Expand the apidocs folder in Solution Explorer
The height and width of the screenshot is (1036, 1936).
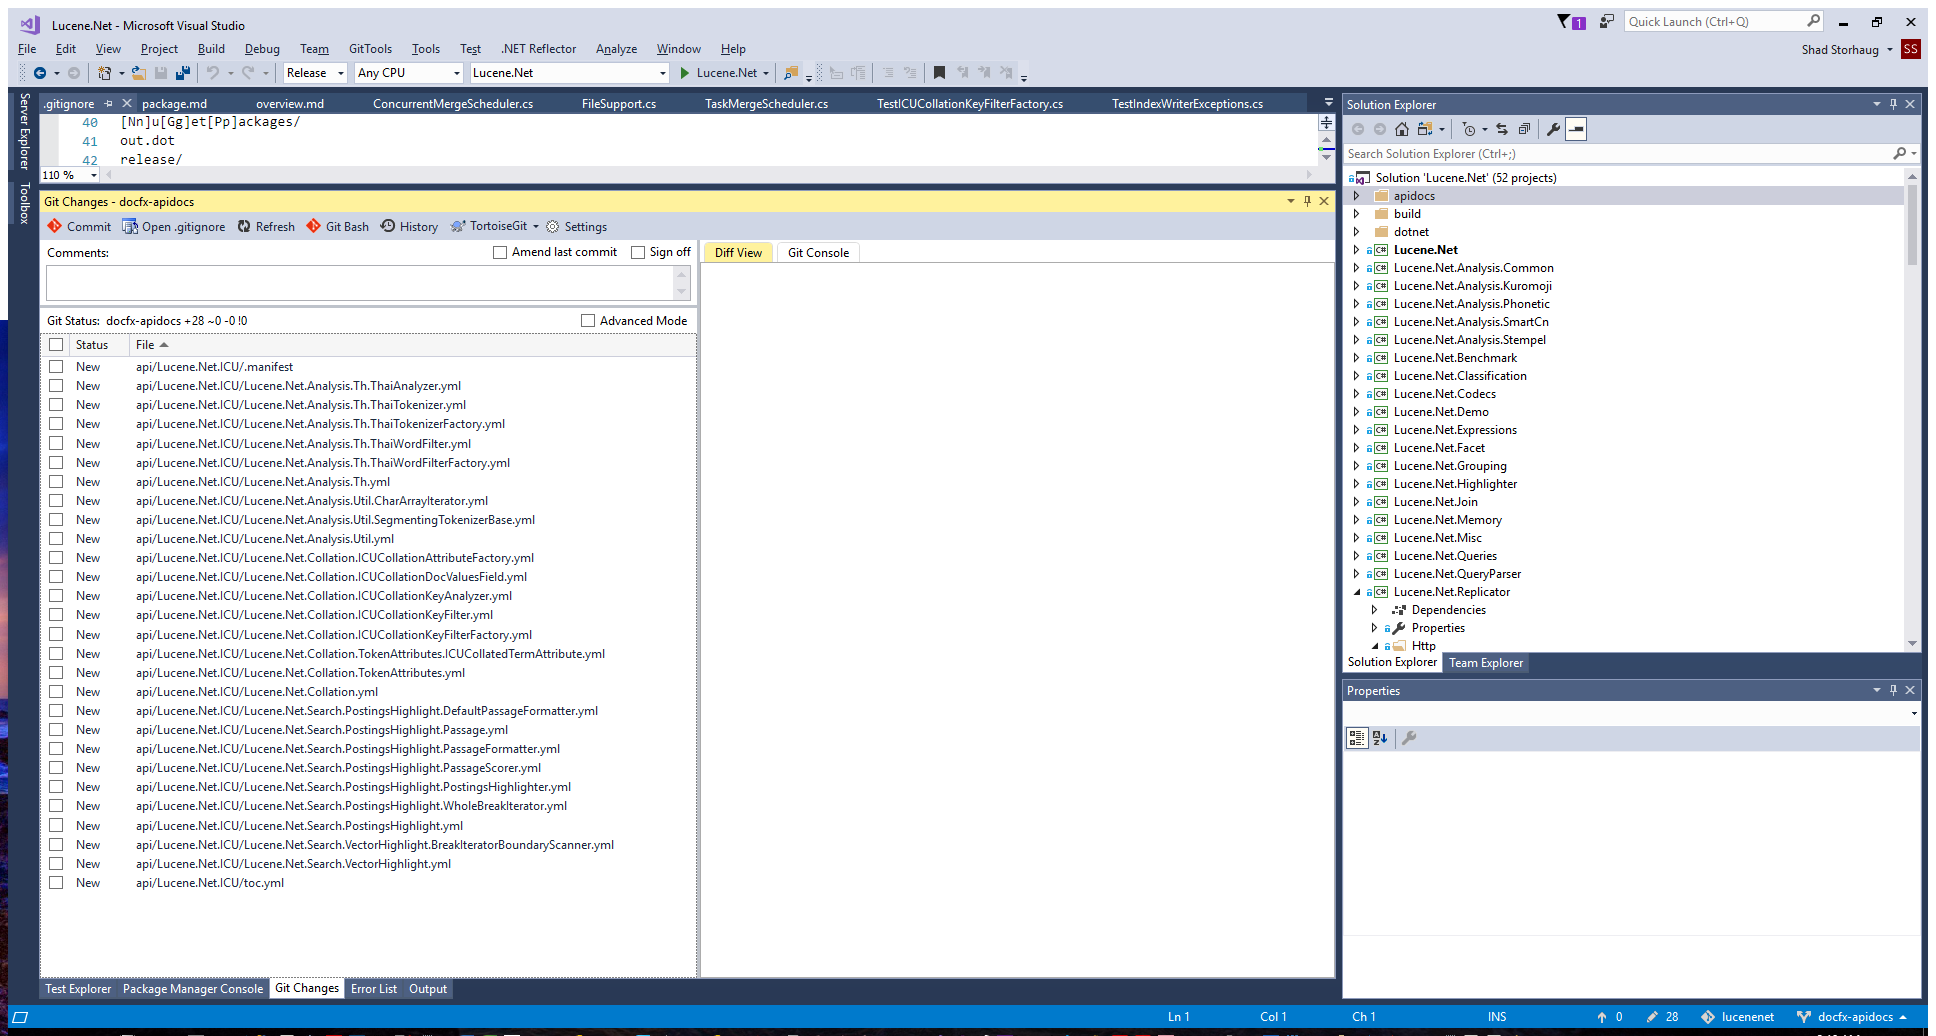[1357, 196]
